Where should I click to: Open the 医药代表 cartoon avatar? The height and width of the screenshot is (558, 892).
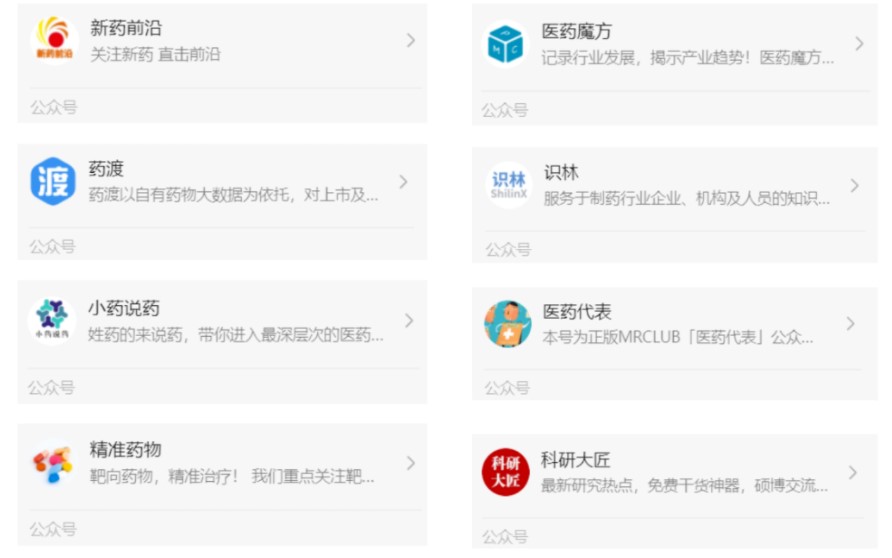coord(507,324)
